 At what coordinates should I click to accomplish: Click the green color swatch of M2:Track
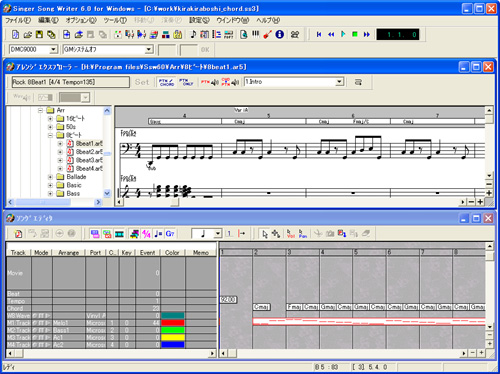(x=173, y=330)
